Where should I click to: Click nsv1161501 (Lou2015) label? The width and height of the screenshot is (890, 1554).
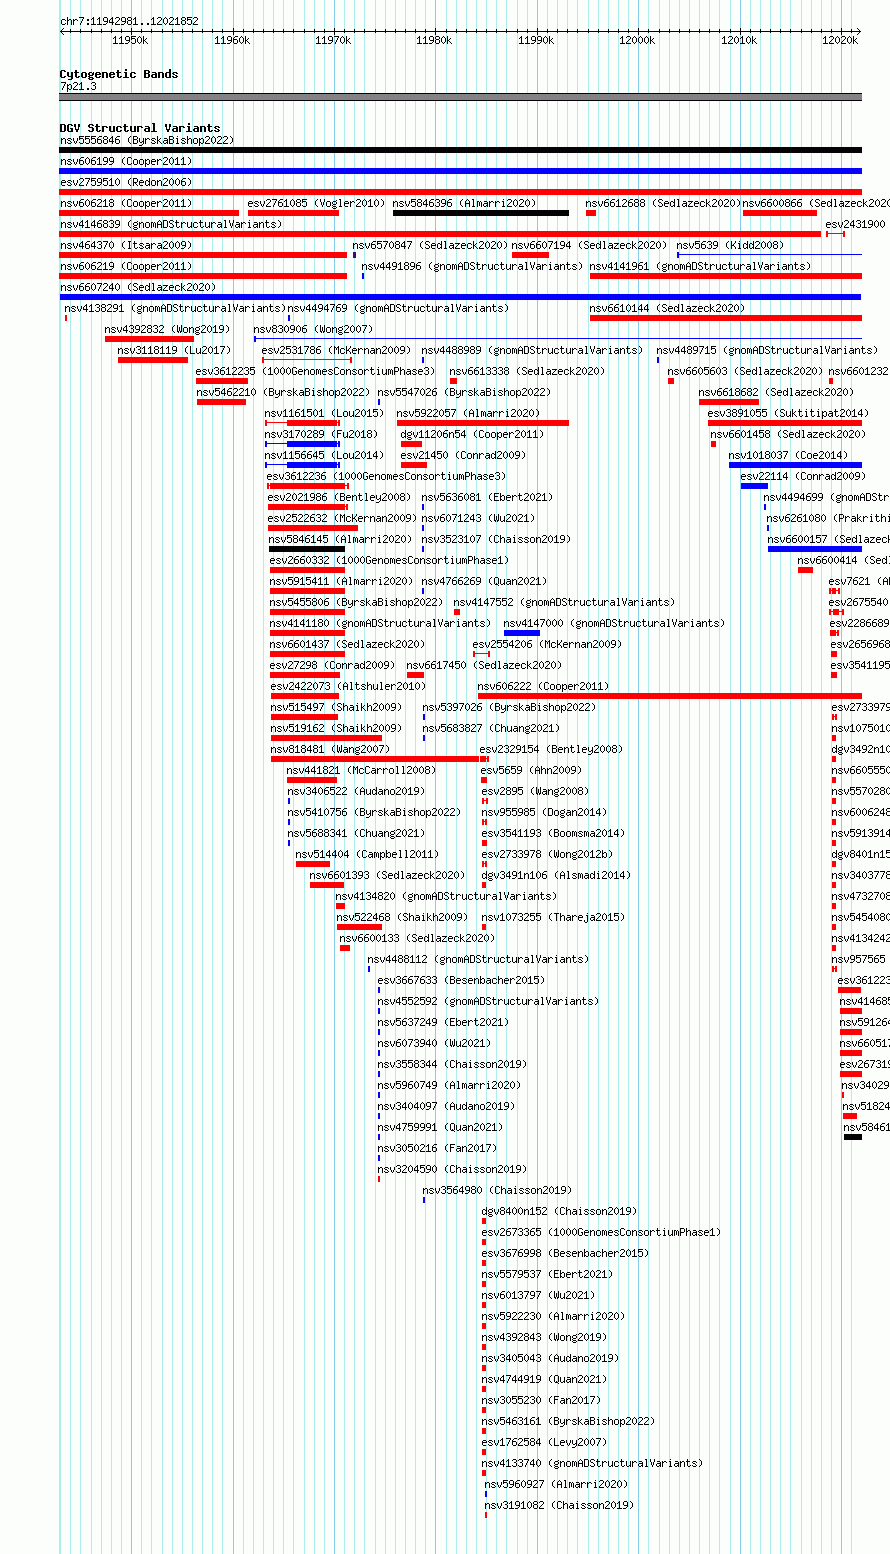[324, 414]
